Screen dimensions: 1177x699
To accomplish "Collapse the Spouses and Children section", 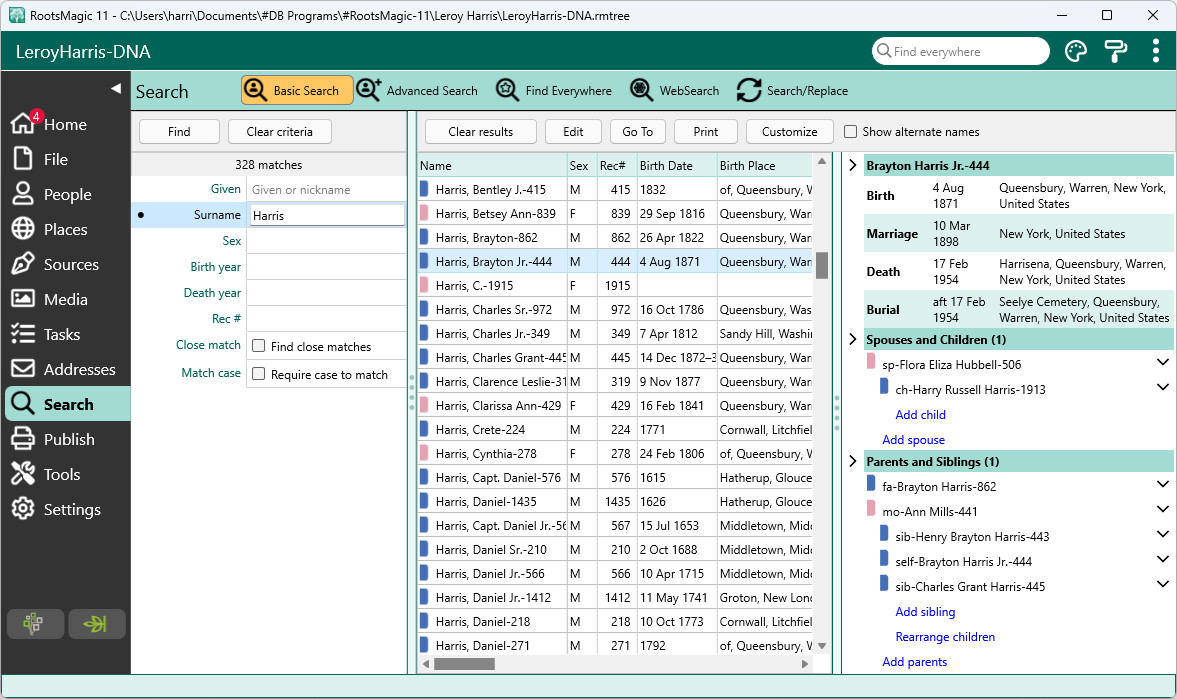I will 853,340.
